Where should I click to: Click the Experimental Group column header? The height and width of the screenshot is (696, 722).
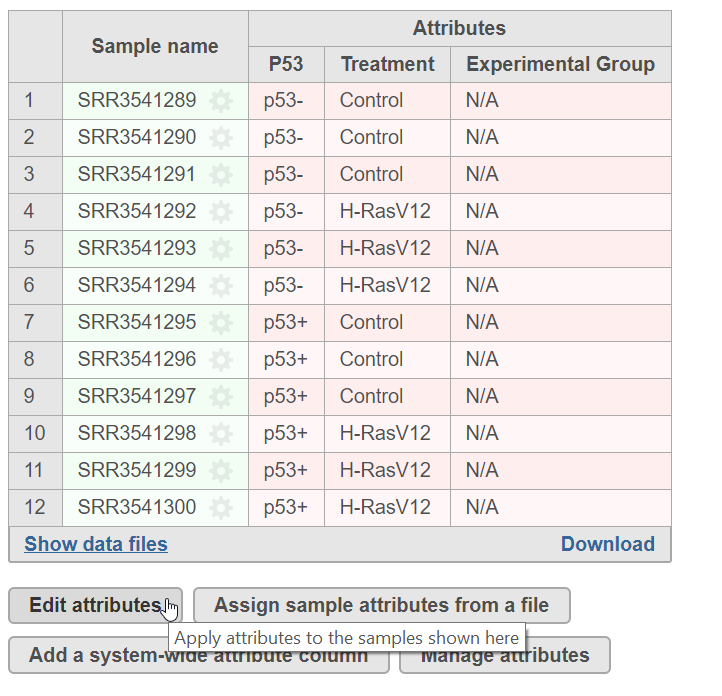tap(560, 64)
